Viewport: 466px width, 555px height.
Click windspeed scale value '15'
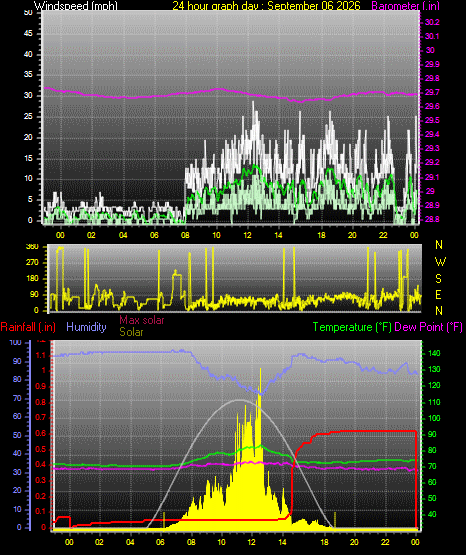[28, 158]
